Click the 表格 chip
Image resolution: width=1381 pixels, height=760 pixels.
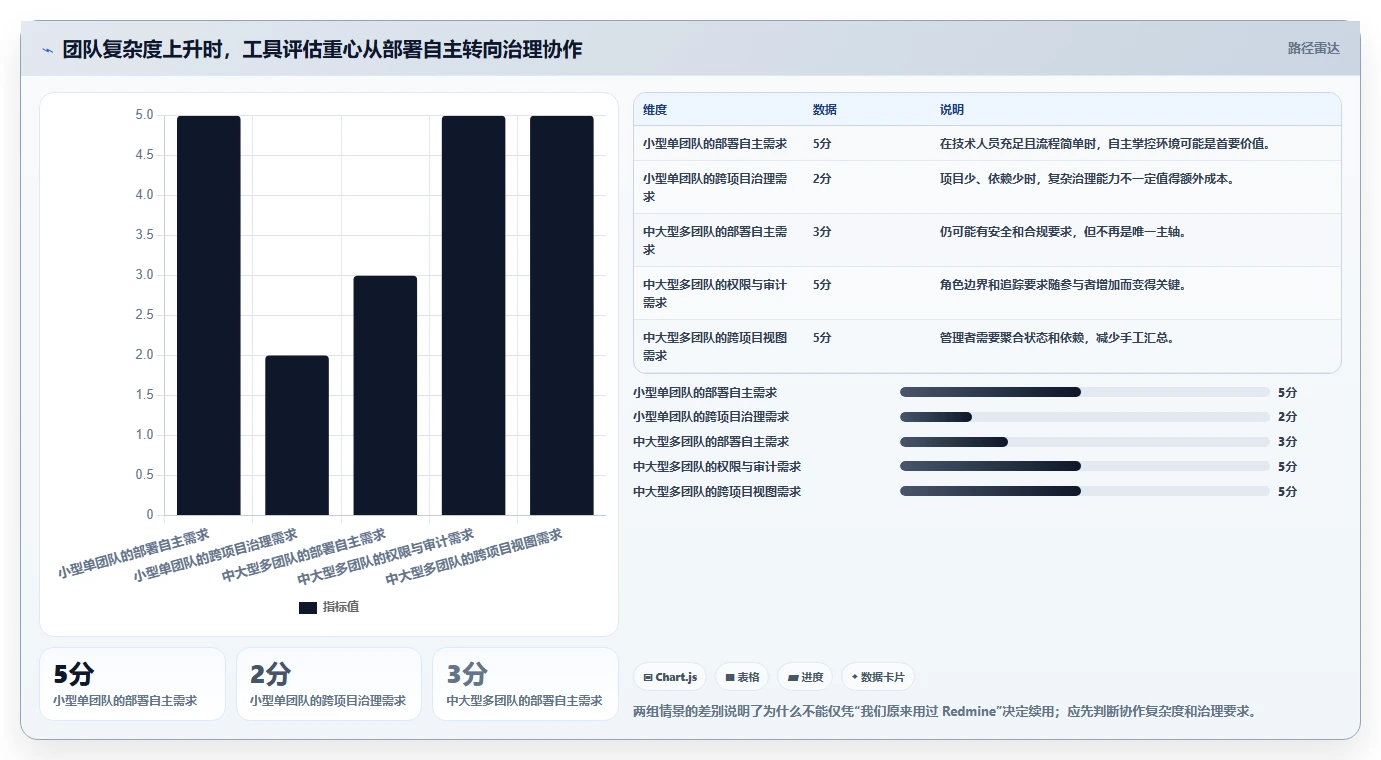743,677
